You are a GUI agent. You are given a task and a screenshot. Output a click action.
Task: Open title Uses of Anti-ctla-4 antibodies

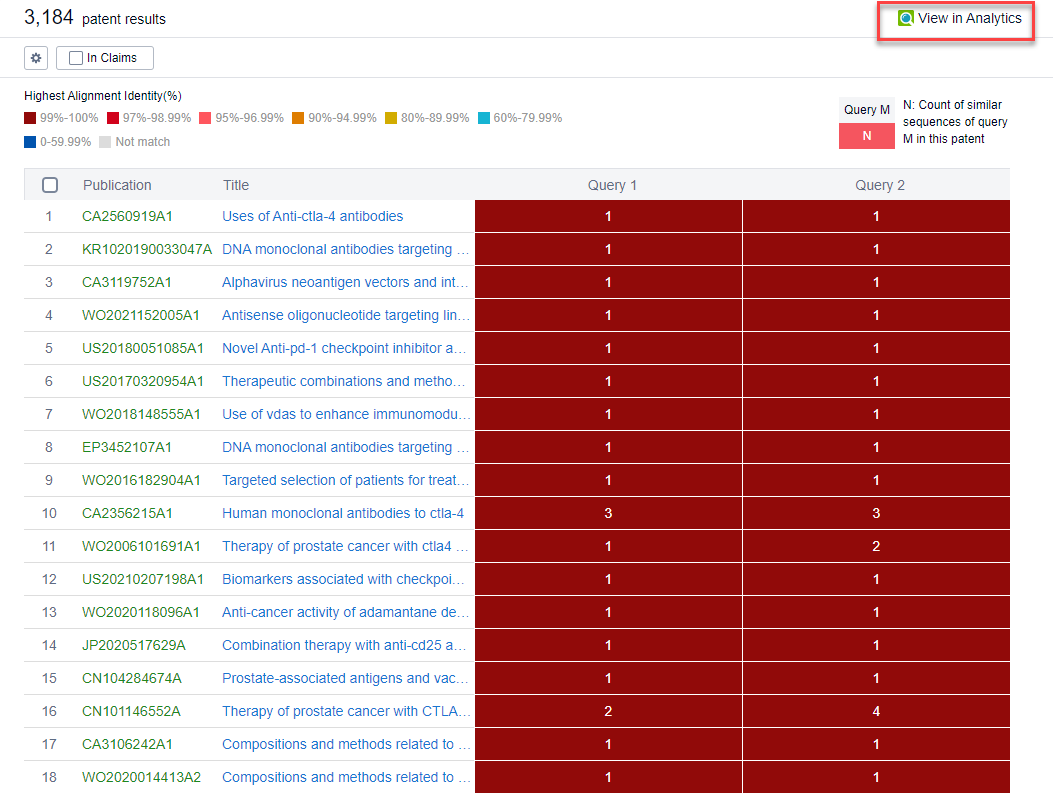click(312, 216)
